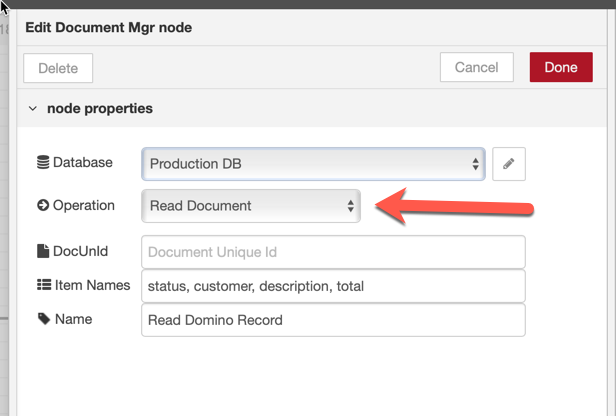This screenshot has width=616, height=416.
Task: Click the Delete button
Action: [58, 68]
